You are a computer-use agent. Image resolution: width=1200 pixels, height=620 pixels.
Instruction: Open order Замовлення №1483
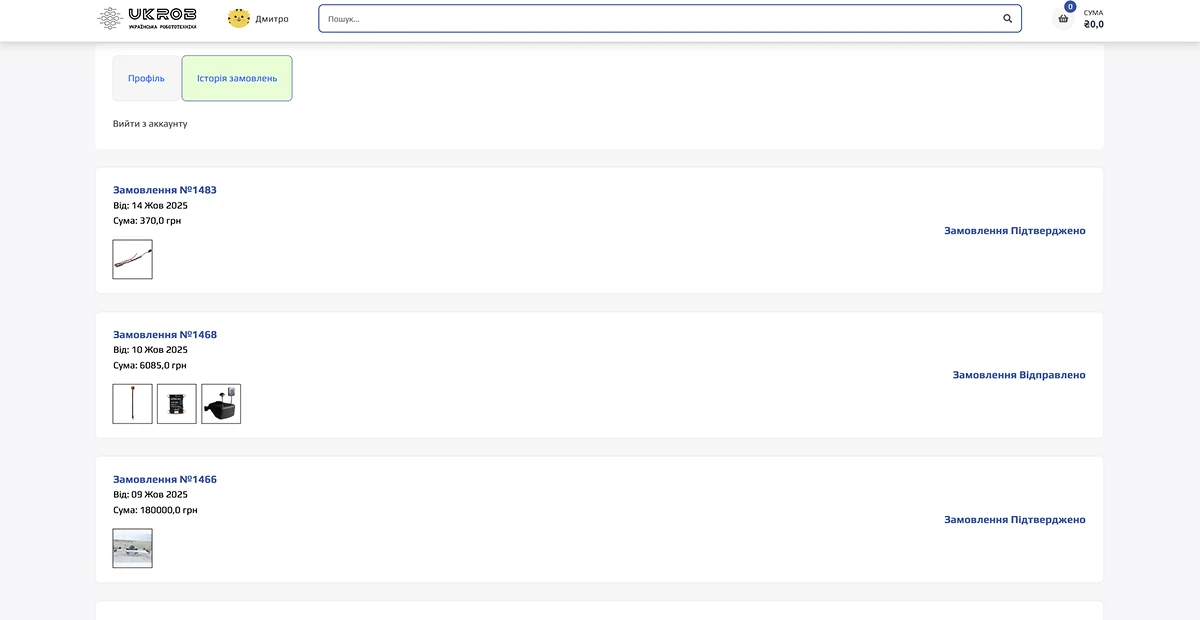[x=165, y=190]
